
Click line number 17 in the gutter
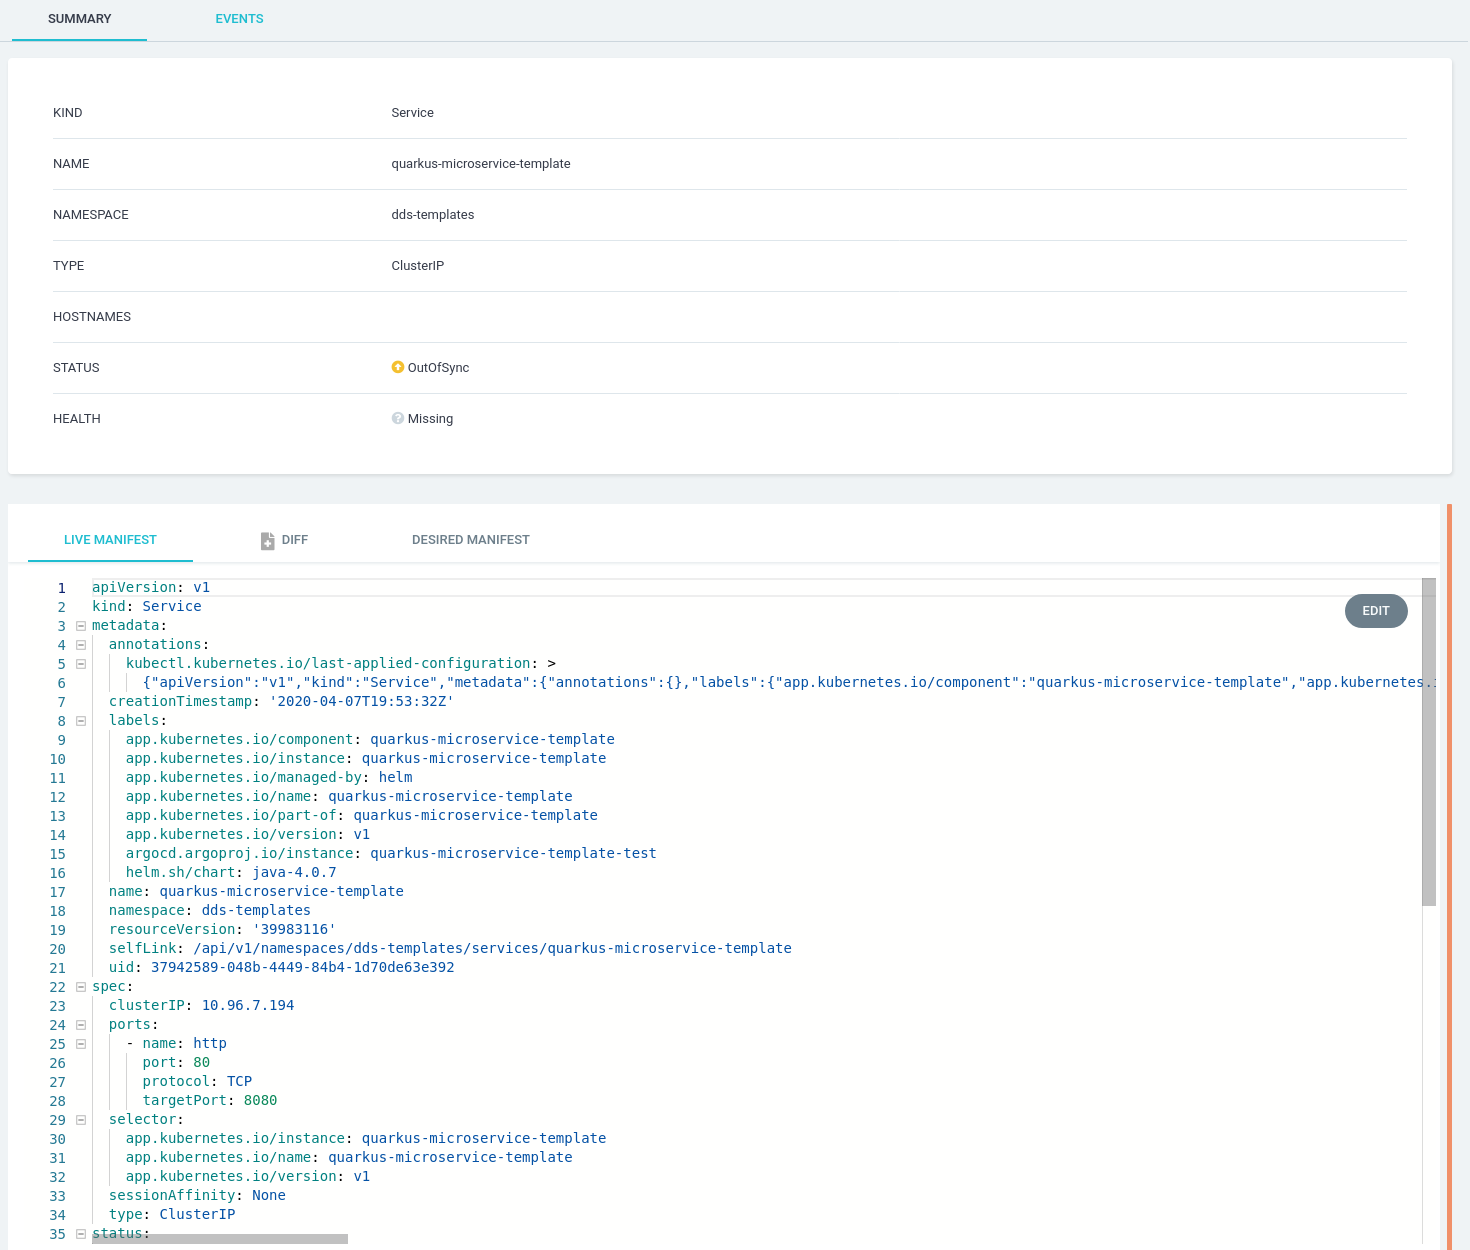tap(58, 892)
